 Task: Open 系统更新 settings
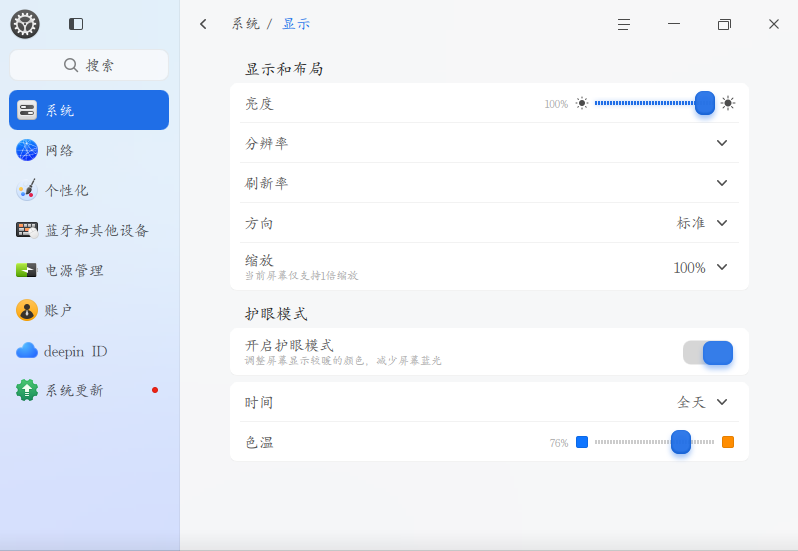coord(89,390)
